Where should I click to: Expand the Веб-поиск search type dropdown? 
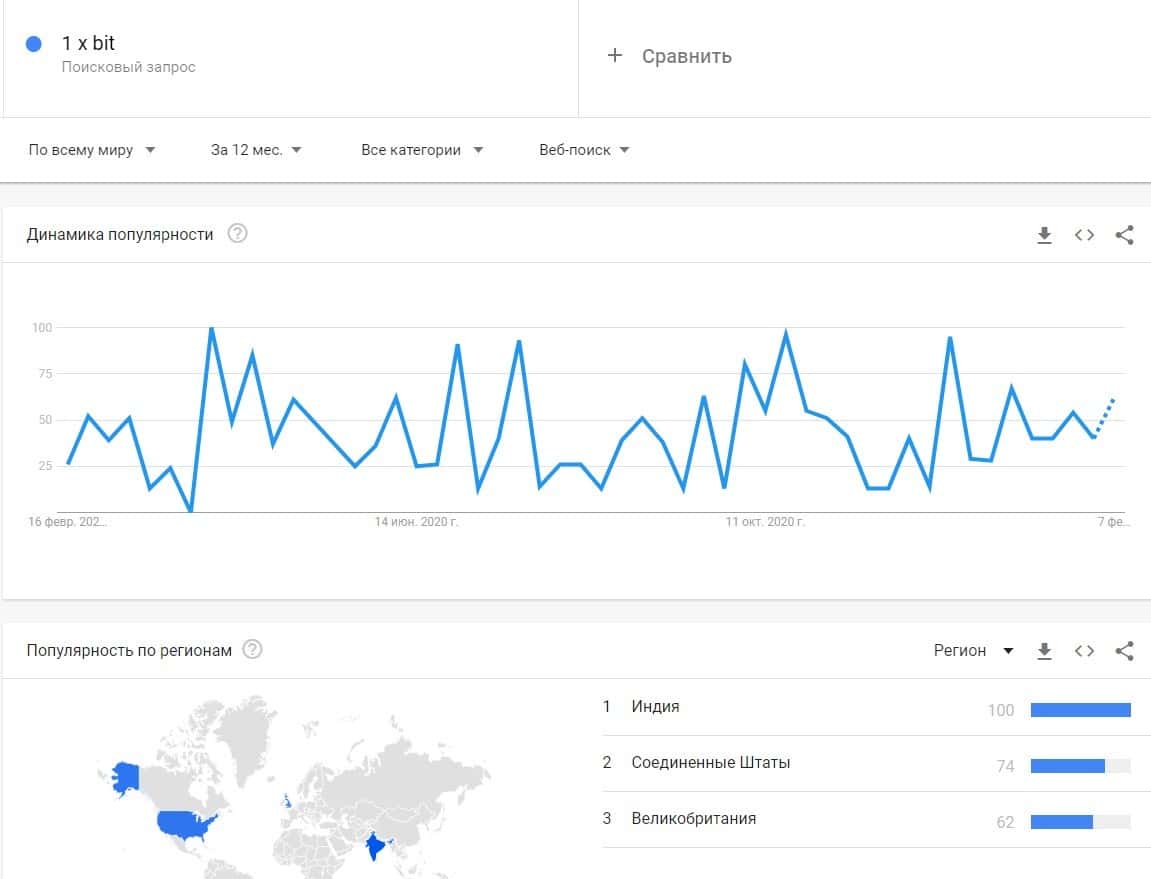tap(584, 150)
